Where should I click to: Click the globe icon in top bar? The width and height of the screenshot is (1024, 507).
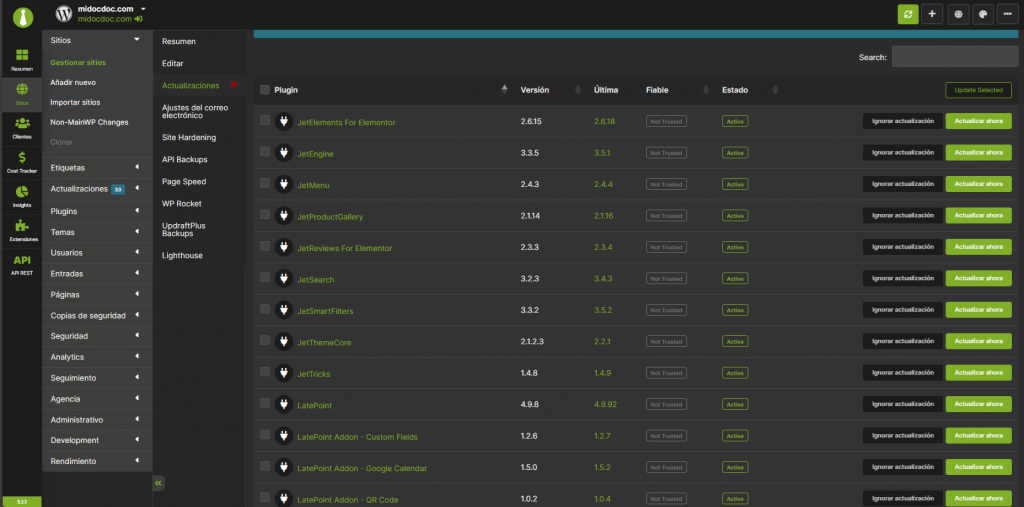(958, 14)
